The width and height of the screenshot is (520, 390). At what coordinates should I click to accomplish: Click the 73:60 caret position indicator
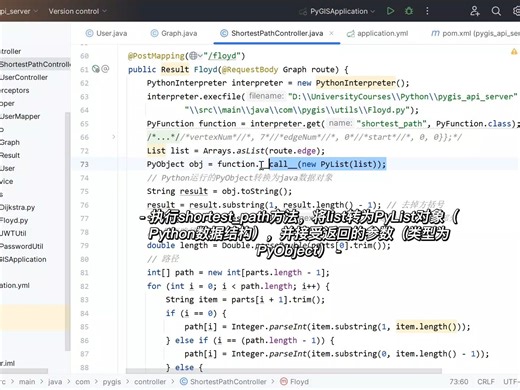click(459, 382)
